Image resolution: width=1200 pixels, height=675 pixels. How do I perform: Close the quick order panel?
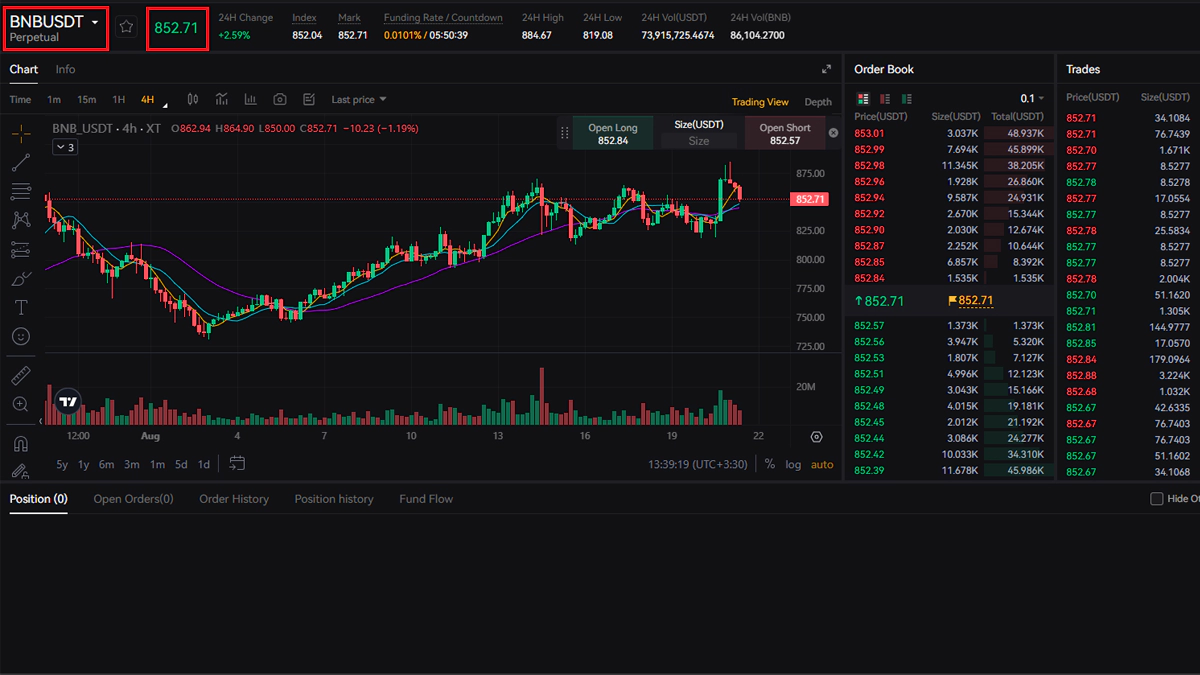pos(834,133)
